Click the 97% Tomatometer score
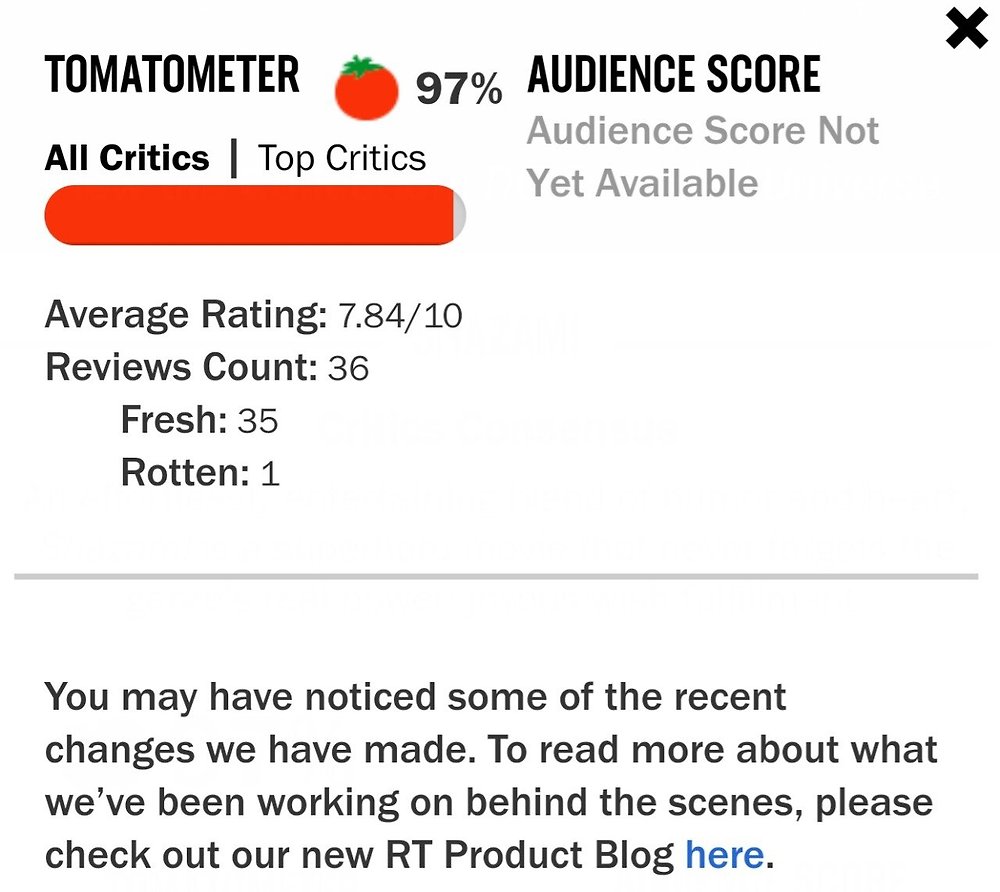The height and width of the screenshot is (892, 1000). (x=459, y=88)
